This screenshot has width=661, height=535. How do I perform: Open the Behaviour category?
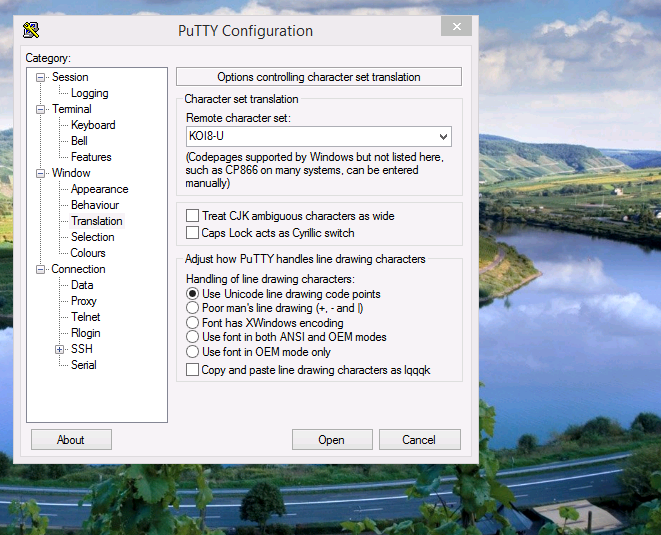[95, 205]
